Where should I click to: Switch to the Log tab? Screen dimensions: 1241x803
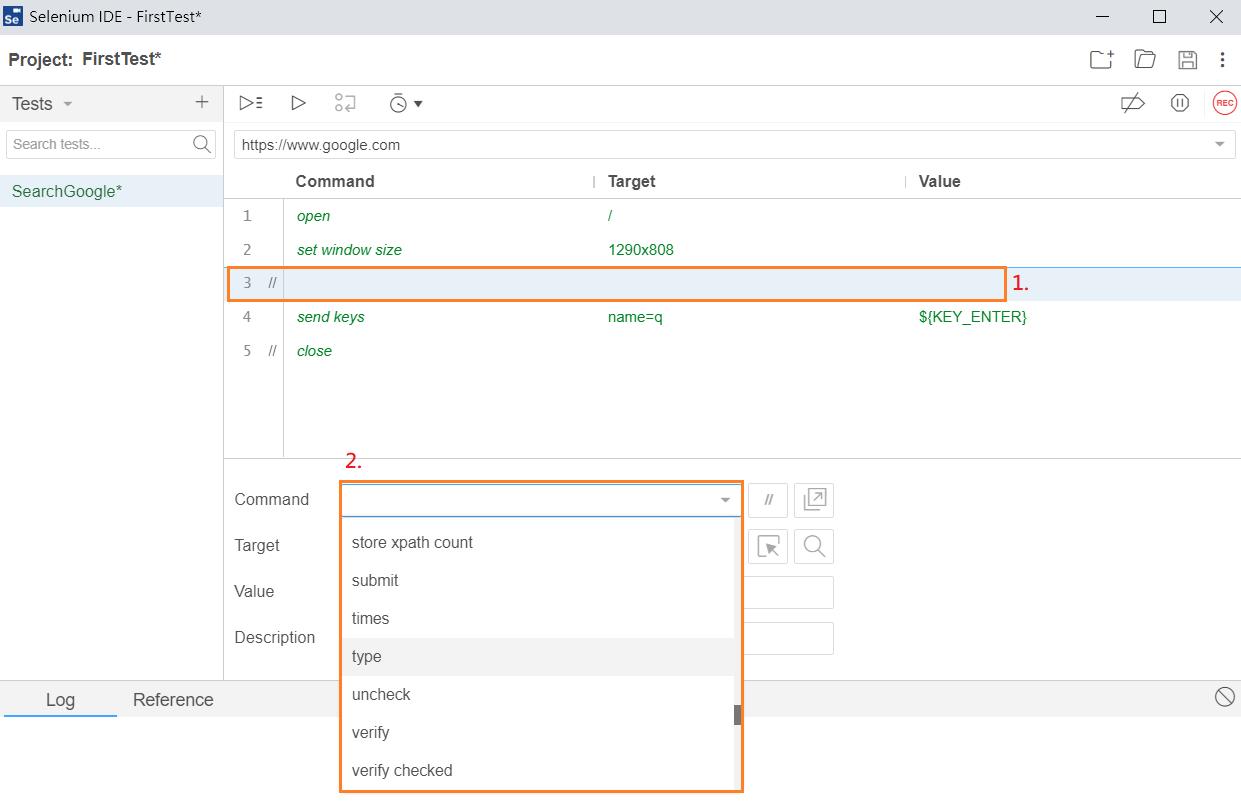click(x=60, y=700)
